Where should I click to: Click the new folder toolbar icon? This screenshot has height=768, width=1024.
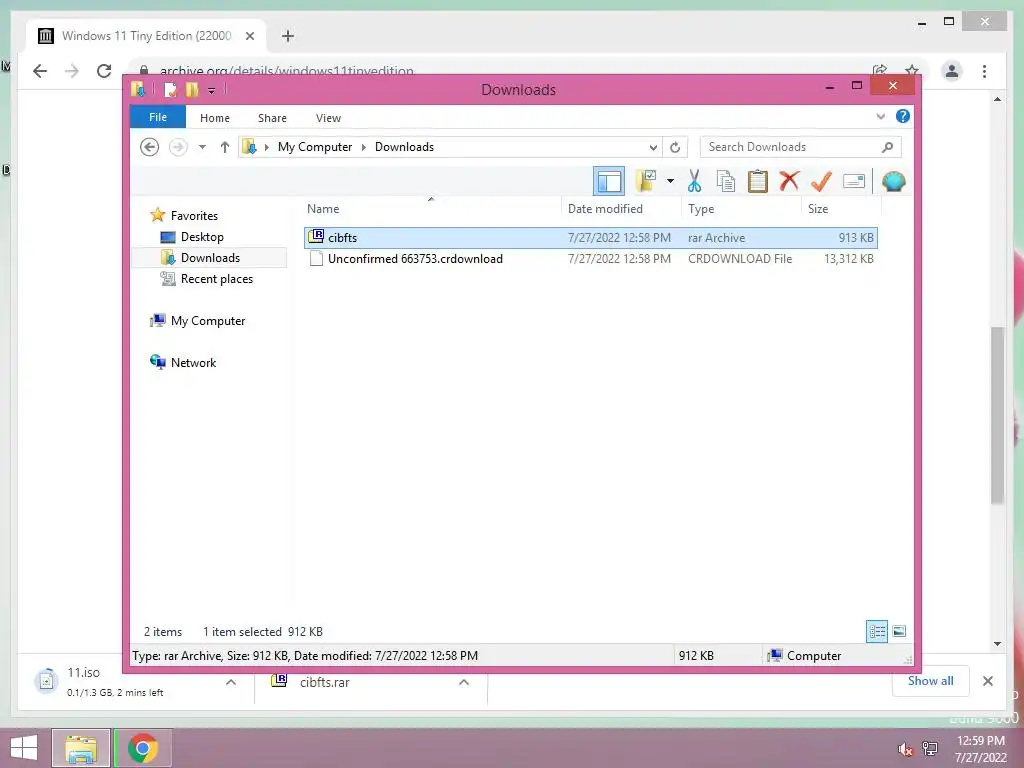coord(646,181)
